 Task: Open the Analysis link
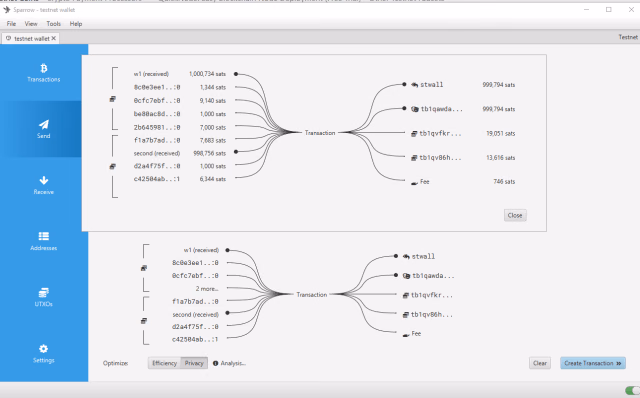tap(233, 363)
